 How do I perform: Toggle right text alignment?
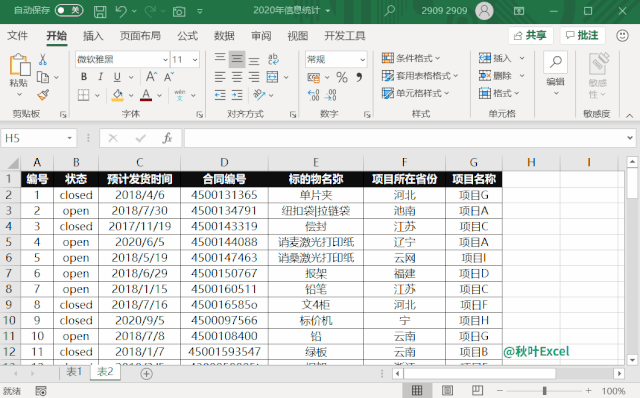[x=254, y=77]
